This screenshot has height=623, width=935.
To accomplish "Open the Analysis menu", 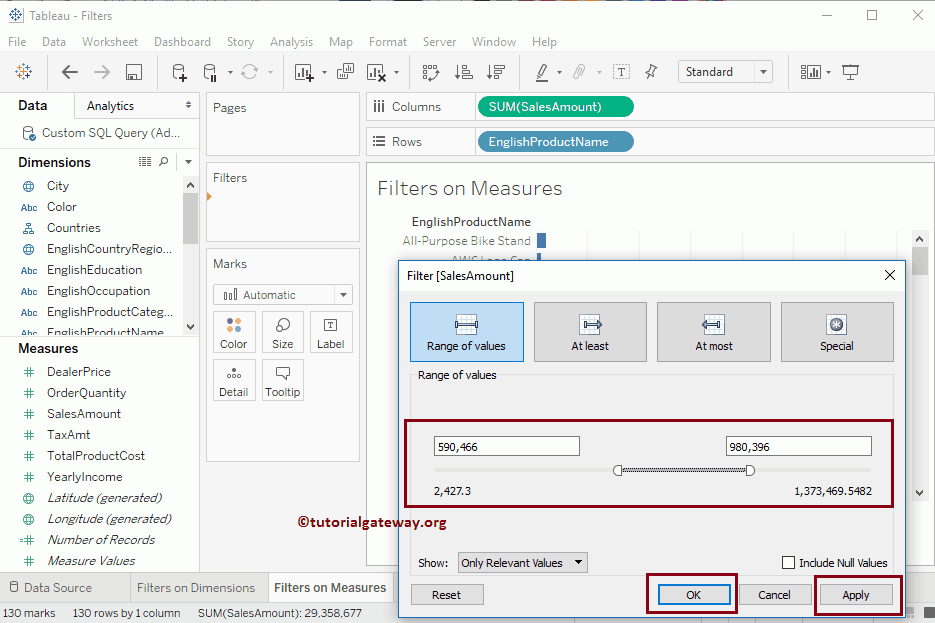I will [x=291, y=42].
